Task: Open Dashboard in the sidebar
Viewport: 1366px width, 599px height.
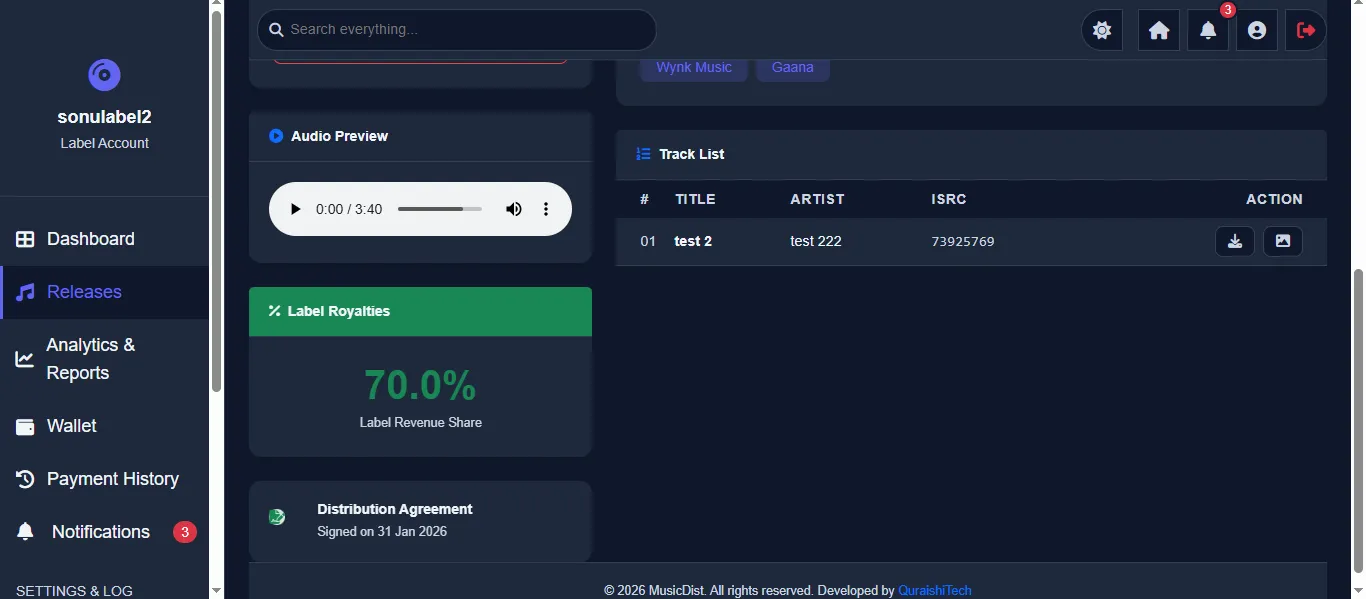Action: 105,239
